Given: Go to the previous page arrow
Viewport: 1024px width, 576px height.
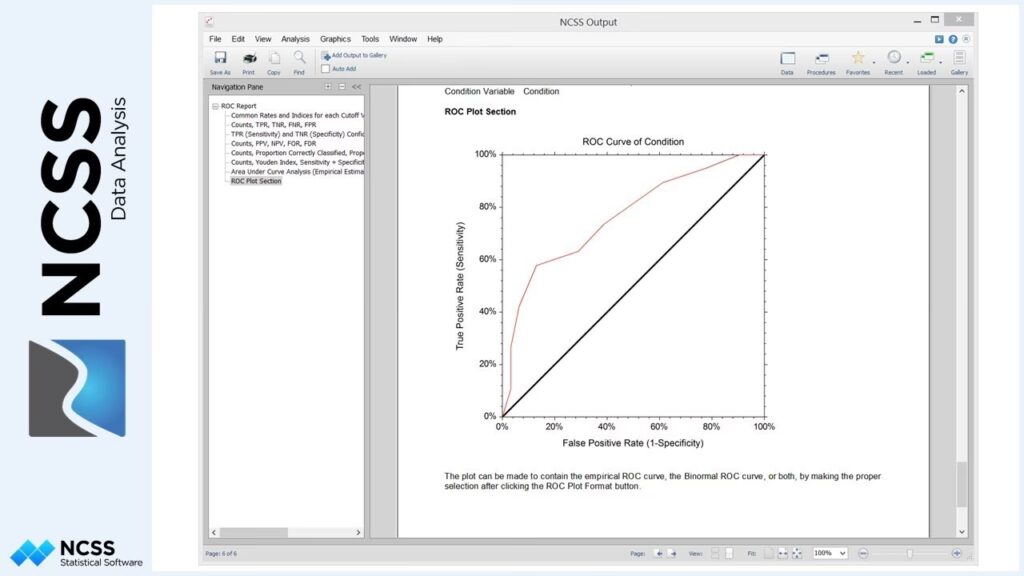Looking at the screenshot, I should point(659,553).
